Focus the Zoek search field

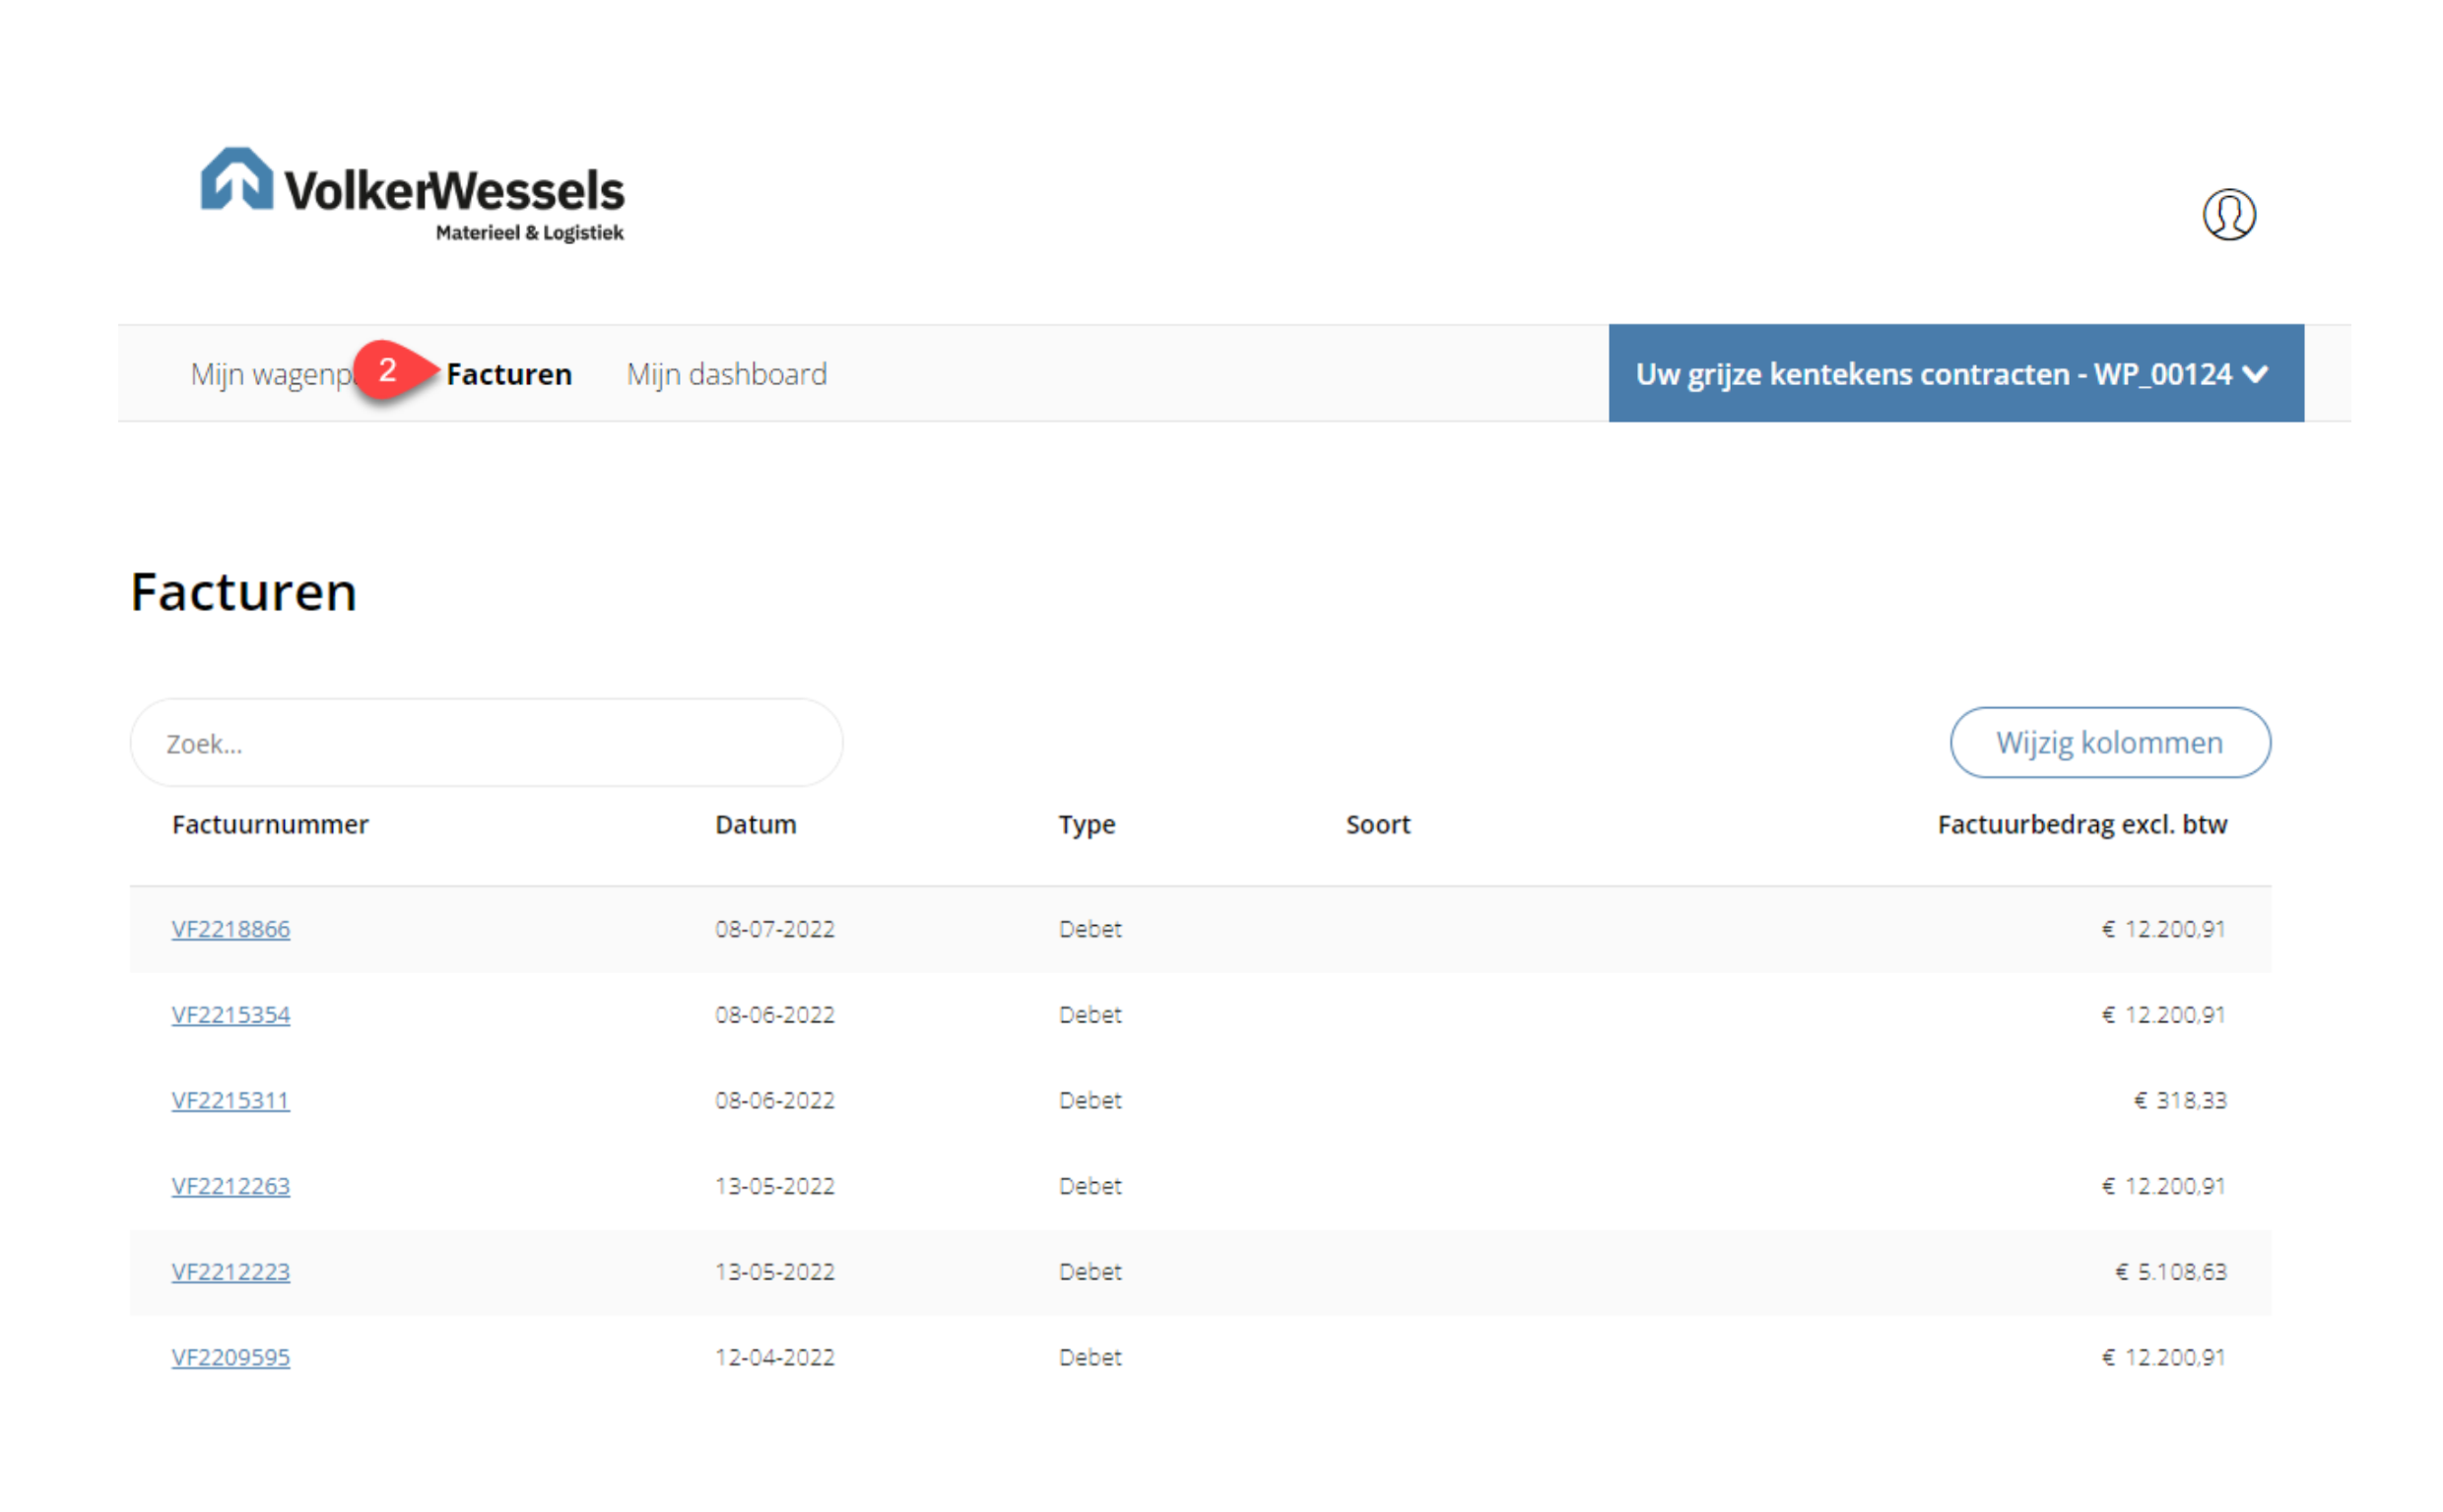click(x=486, y=743)
